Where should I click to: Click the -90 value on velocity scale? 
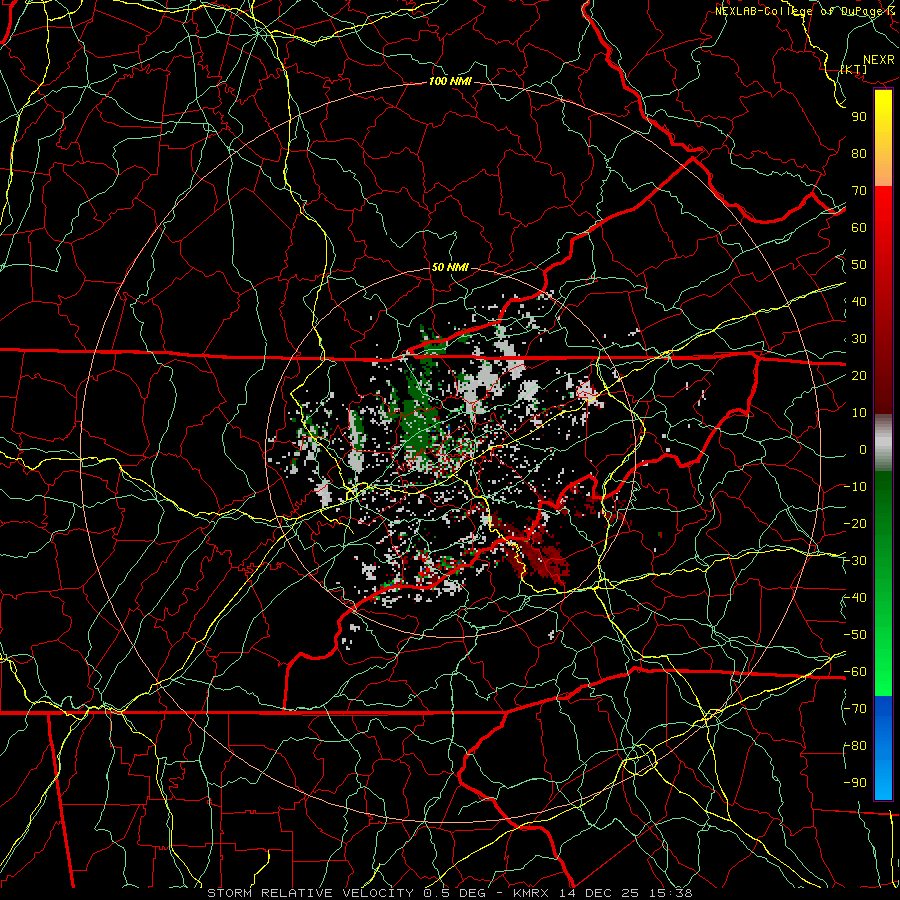(856, 783)
